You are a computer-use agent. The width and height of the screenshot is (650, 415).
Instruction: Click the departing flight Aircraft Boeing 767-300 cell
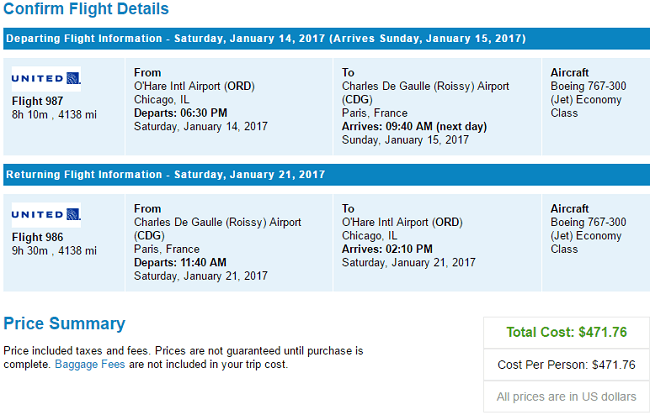pyautogui.click(x=596, y=107)
